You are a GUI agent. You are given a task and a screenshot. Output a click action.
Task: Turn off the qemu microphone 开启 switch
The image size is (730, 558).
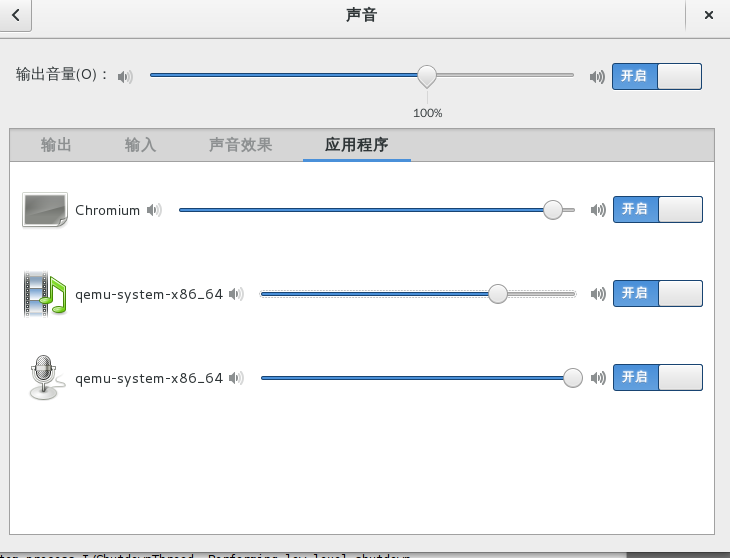click(x=657, y=378)
